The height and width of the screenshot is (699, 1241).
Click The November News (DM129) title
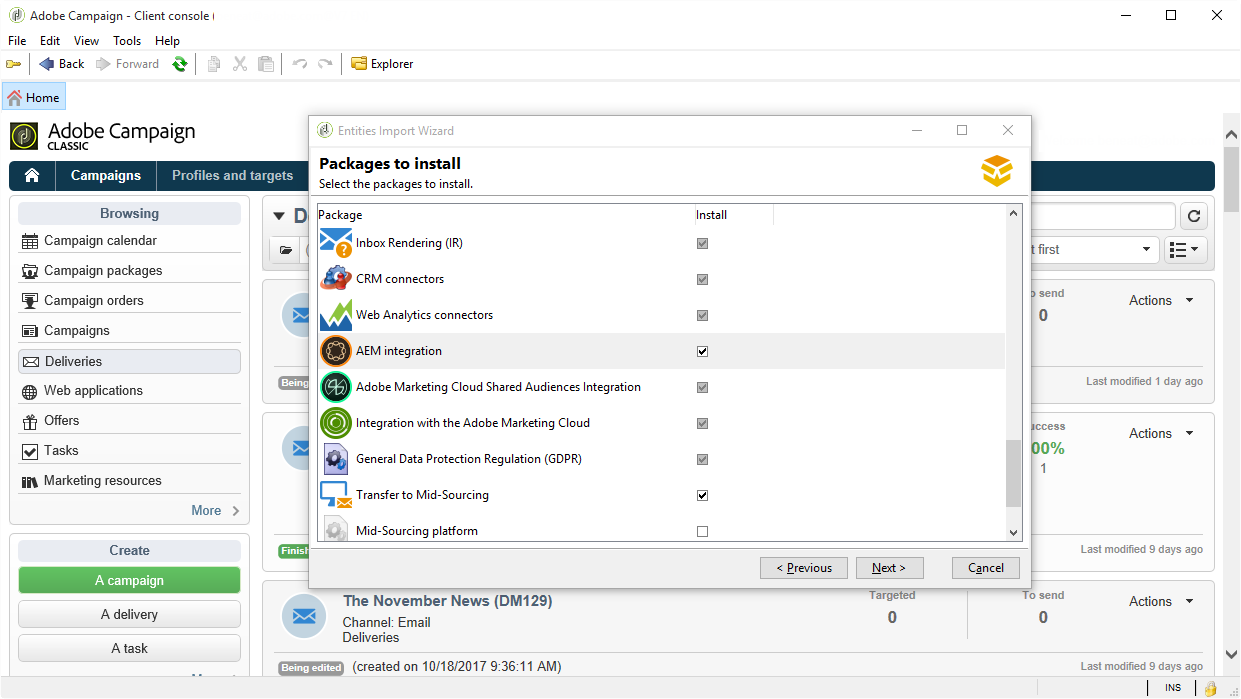point(447,601)
